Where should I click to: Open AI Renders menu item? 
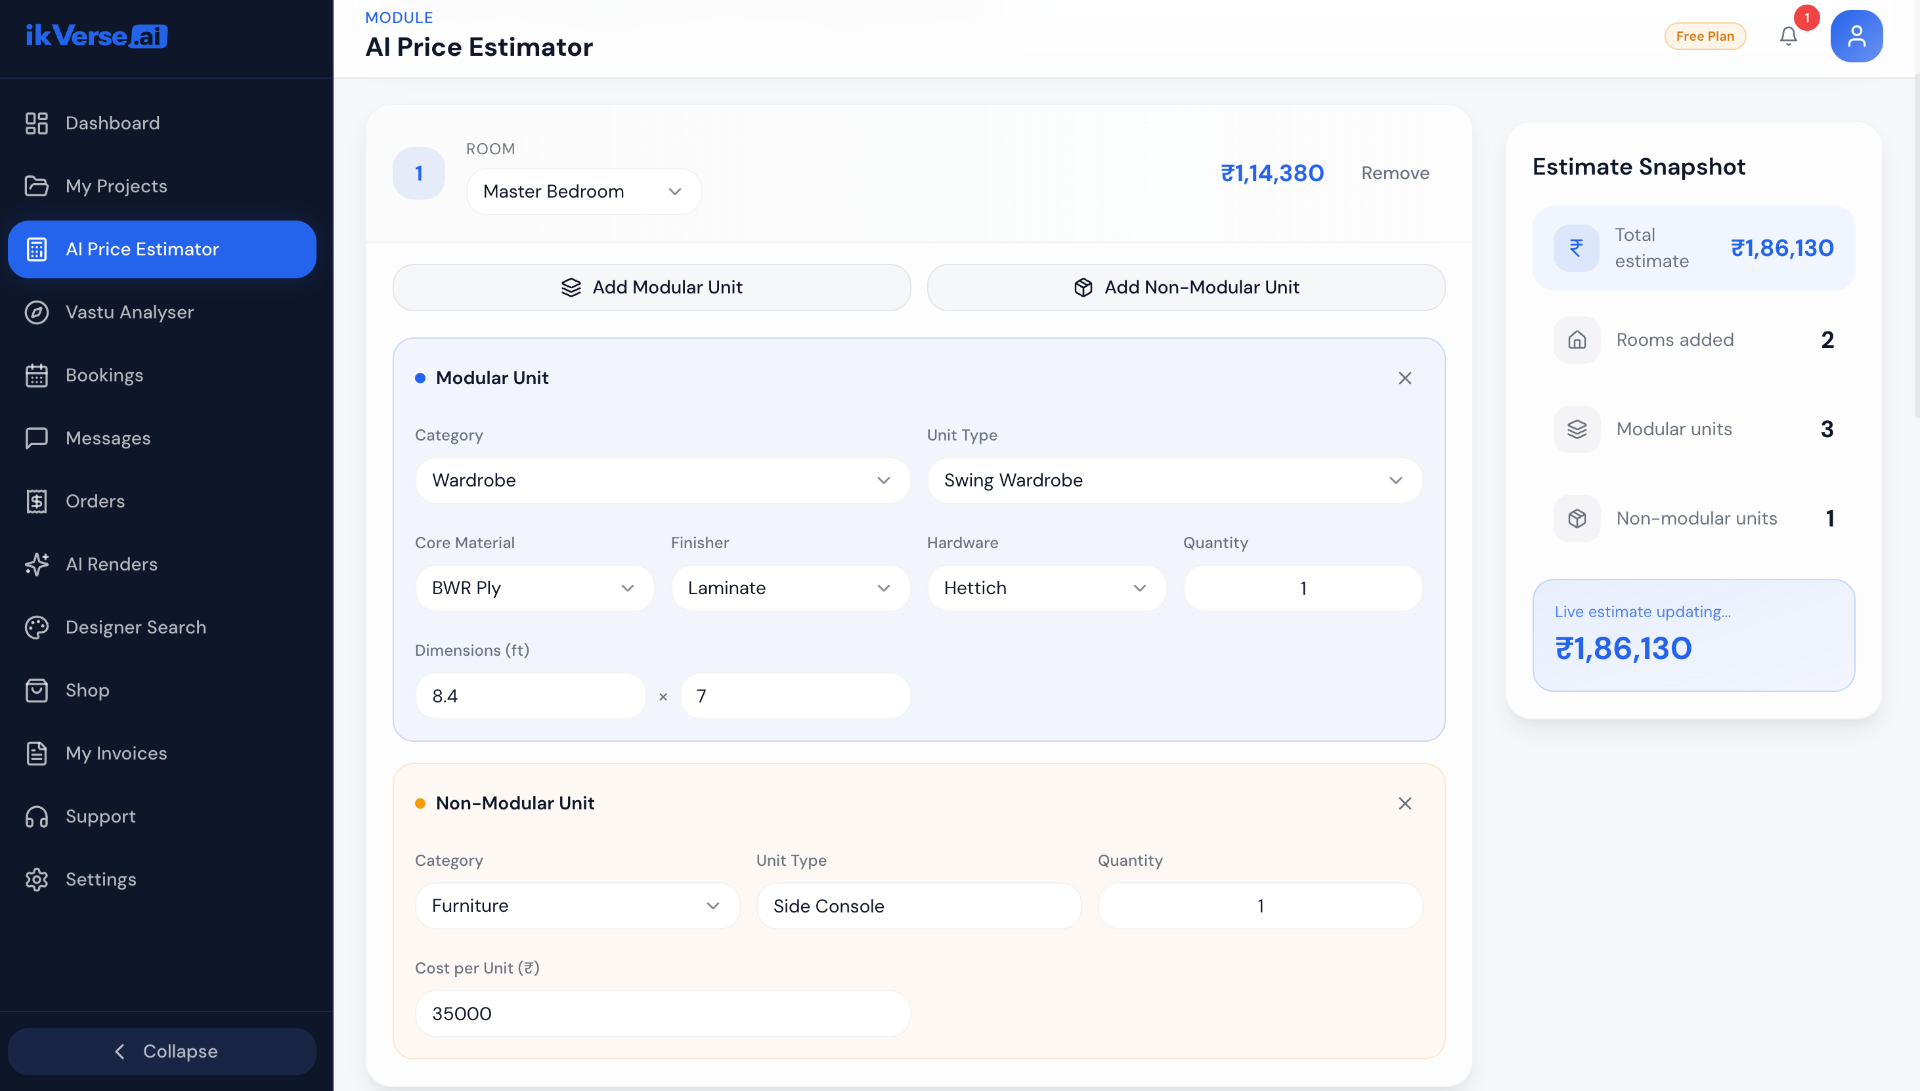click(x=162, y=564)
